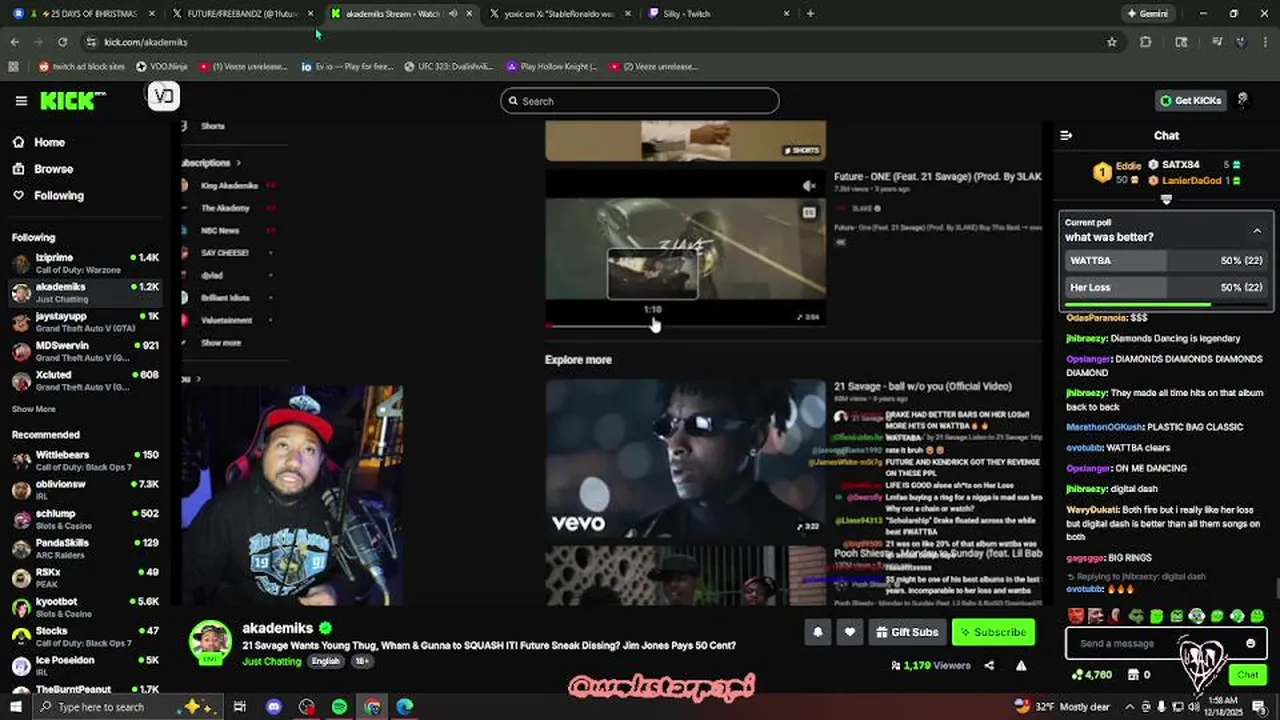Screen dimensions: 1280x720
Task: Click the address bar URL
Action: point(146,42)
